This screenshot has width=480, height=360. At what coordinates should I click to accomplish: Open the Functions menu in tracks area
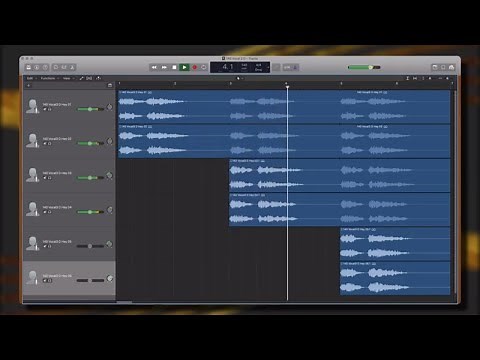point(49,78)
